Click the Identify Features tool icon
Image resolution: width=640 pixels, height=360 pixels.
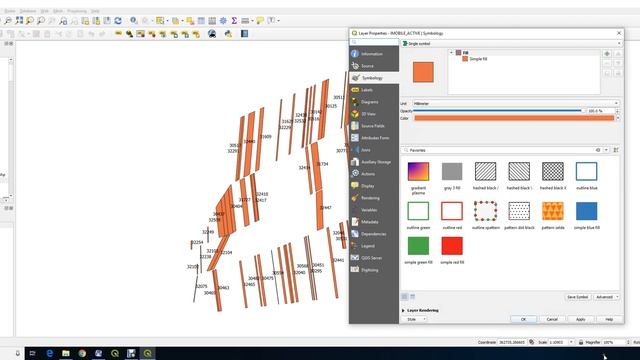[x=133, y=20]
